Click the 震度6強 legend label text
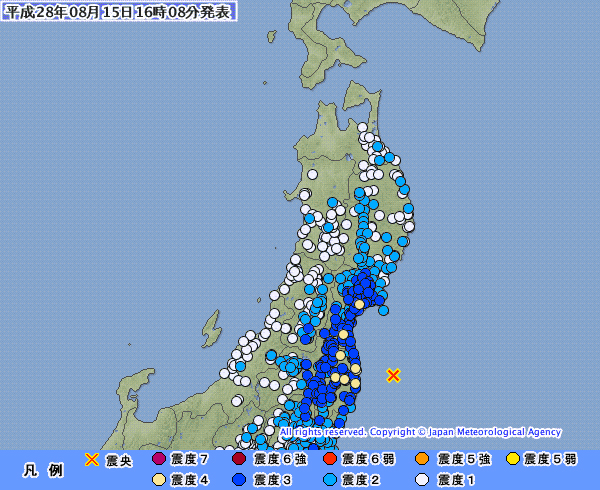Viewport: 600px width, 490px height. click(280, 459)
